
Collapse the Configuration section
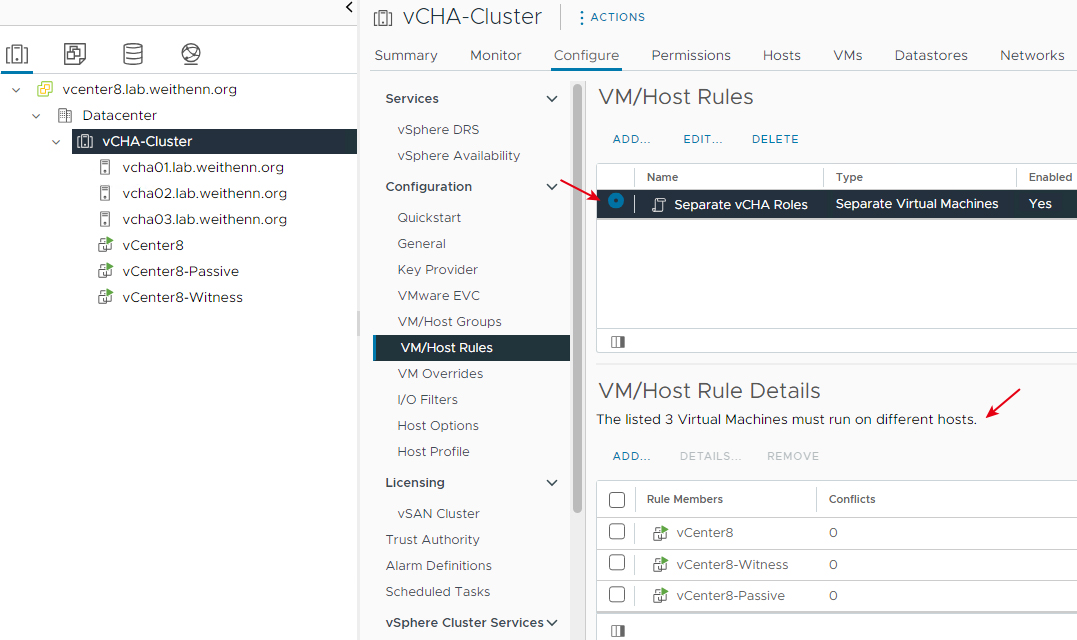[x=552, y=187]
